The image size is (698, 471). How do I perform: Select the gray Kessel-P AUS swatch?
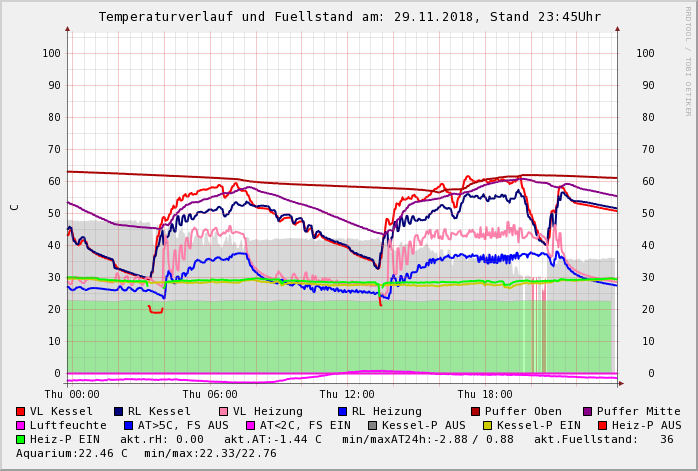point(371,425)
